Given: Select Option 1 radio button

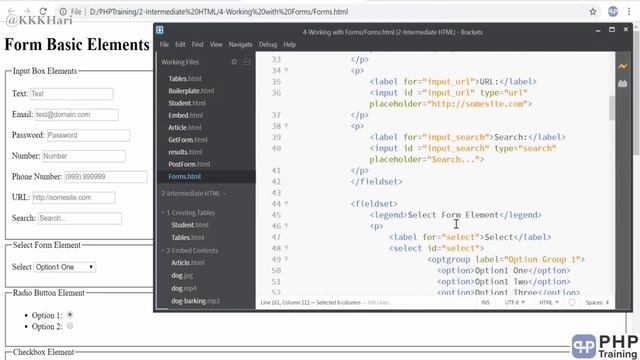Looking at the screenshot, I should (70, 315).
